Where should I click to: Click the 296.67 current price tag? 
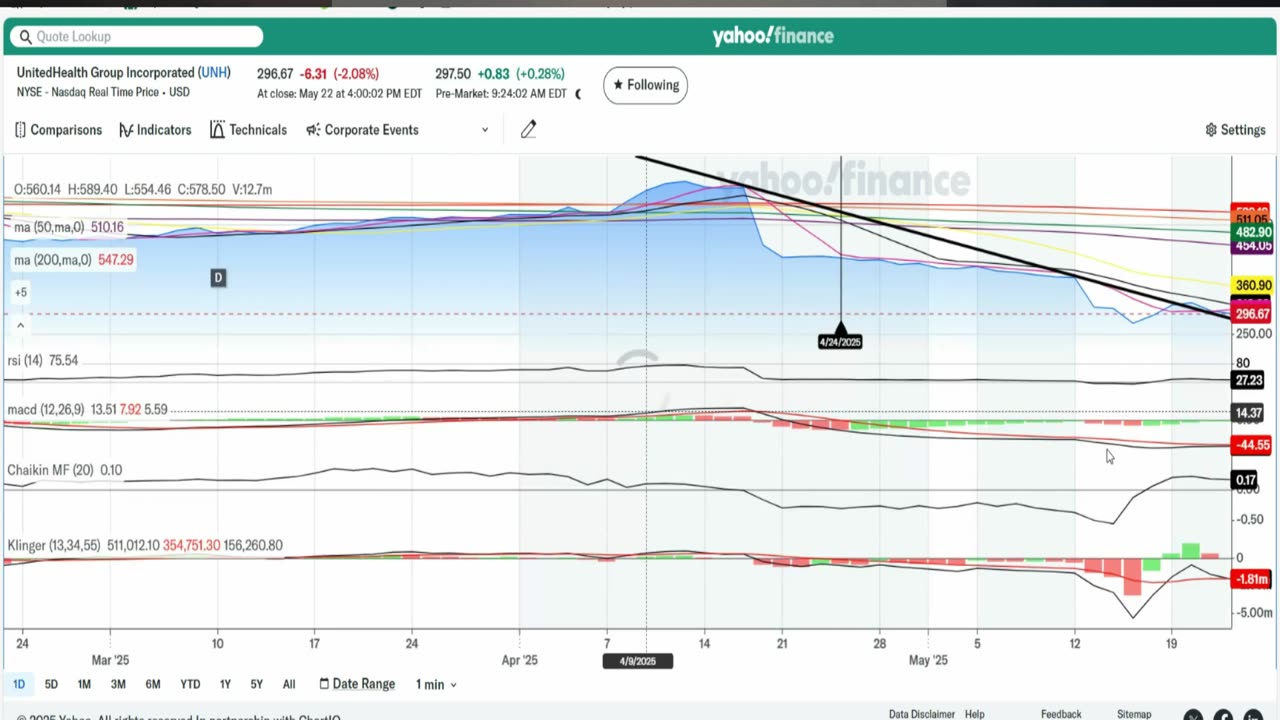click(x=1252, y=314)
